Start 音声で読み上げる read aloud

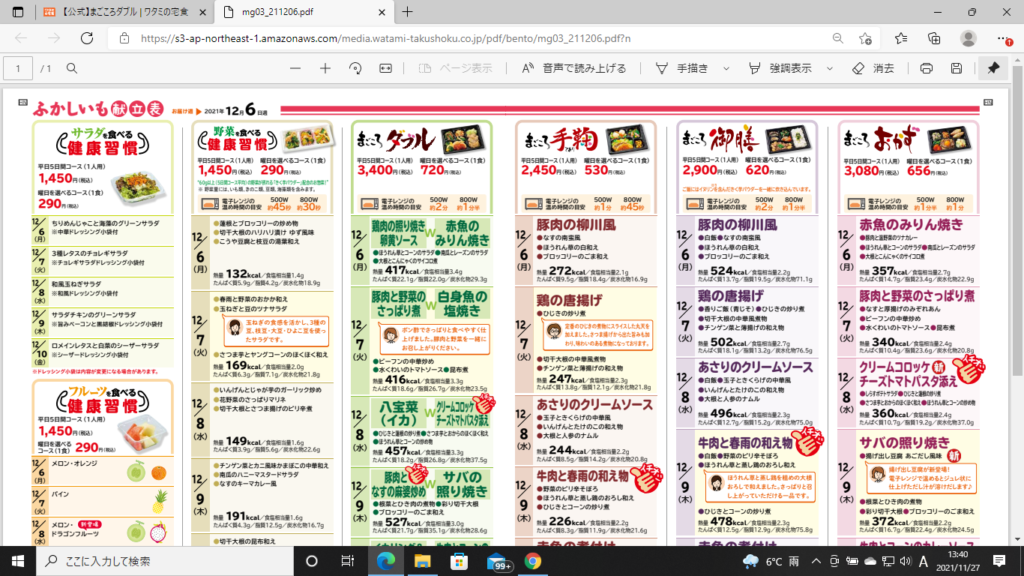click(x=574, y=68)
